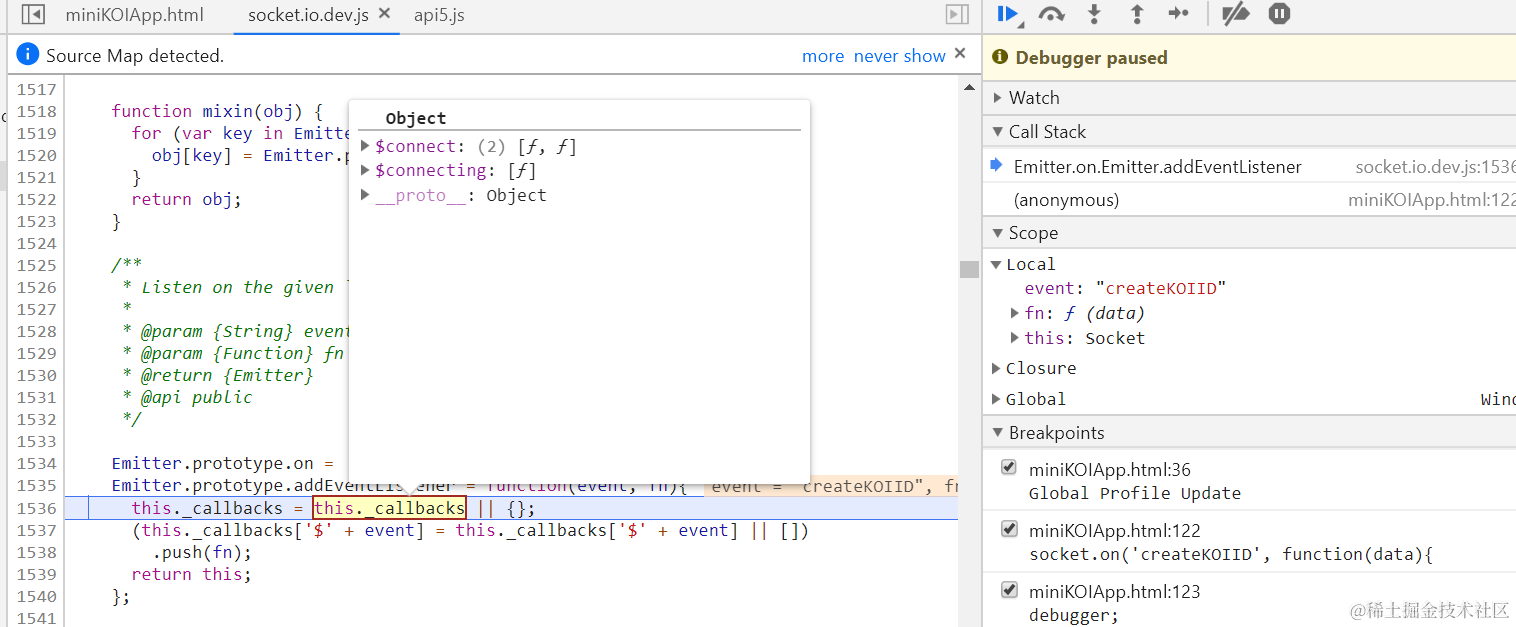Click line number 1536 in gutter
The image size is (1516, 627).
coord(37,508)
